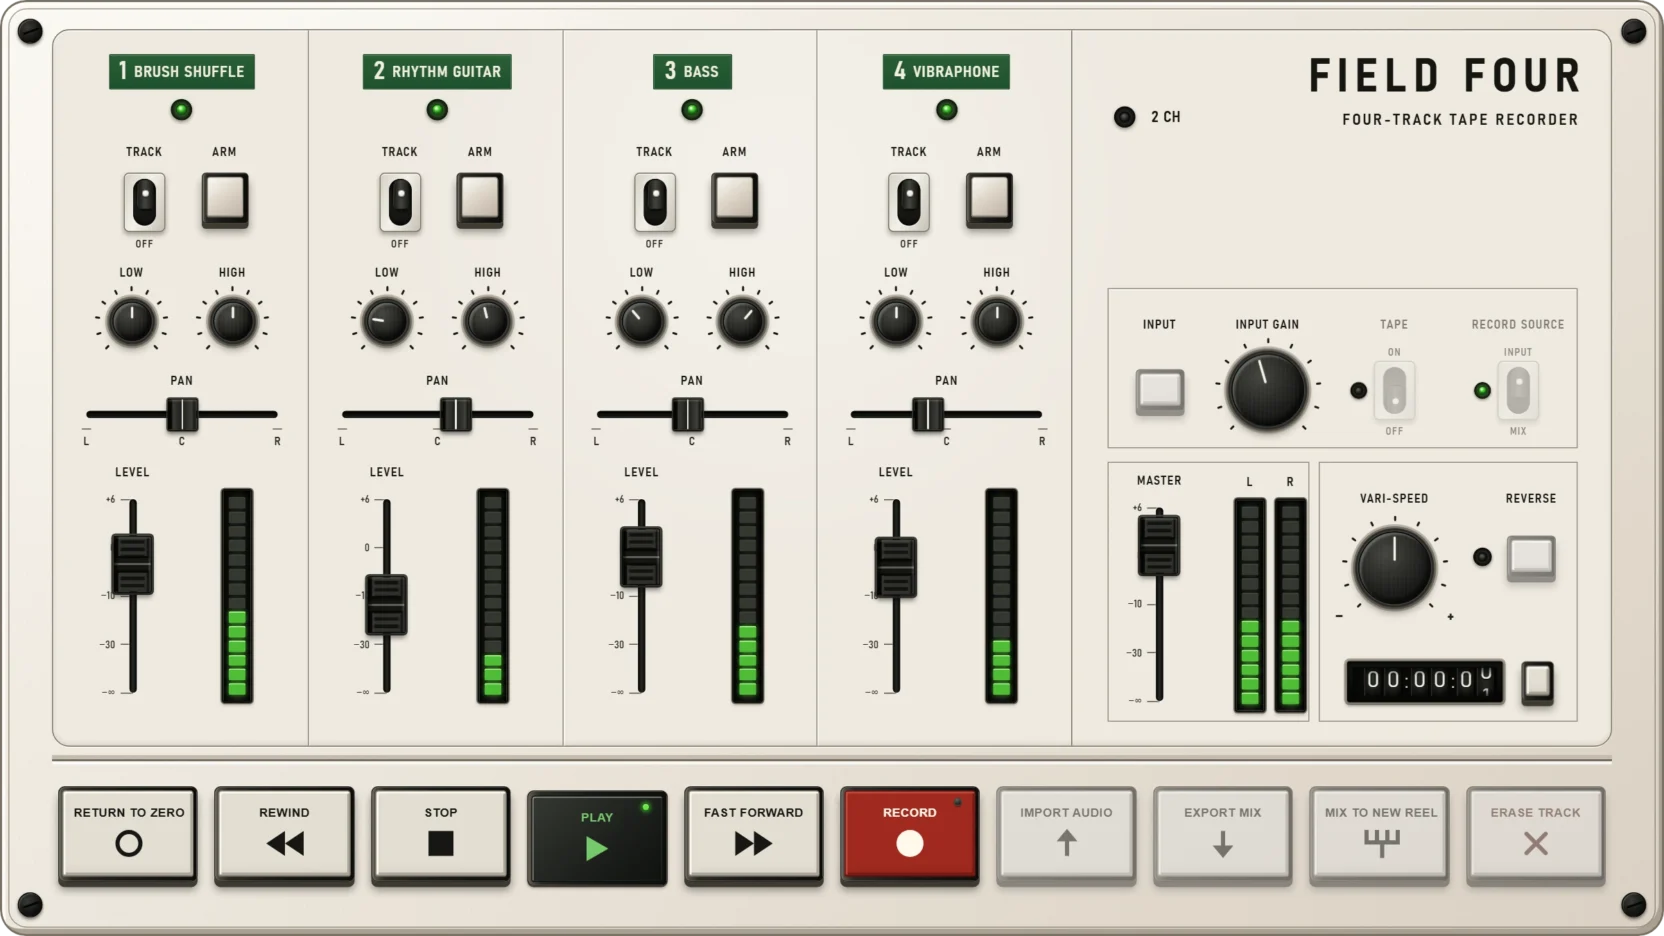
Task: Flip the Track switch on Vibraphone
Action: (x=909, y=202)
